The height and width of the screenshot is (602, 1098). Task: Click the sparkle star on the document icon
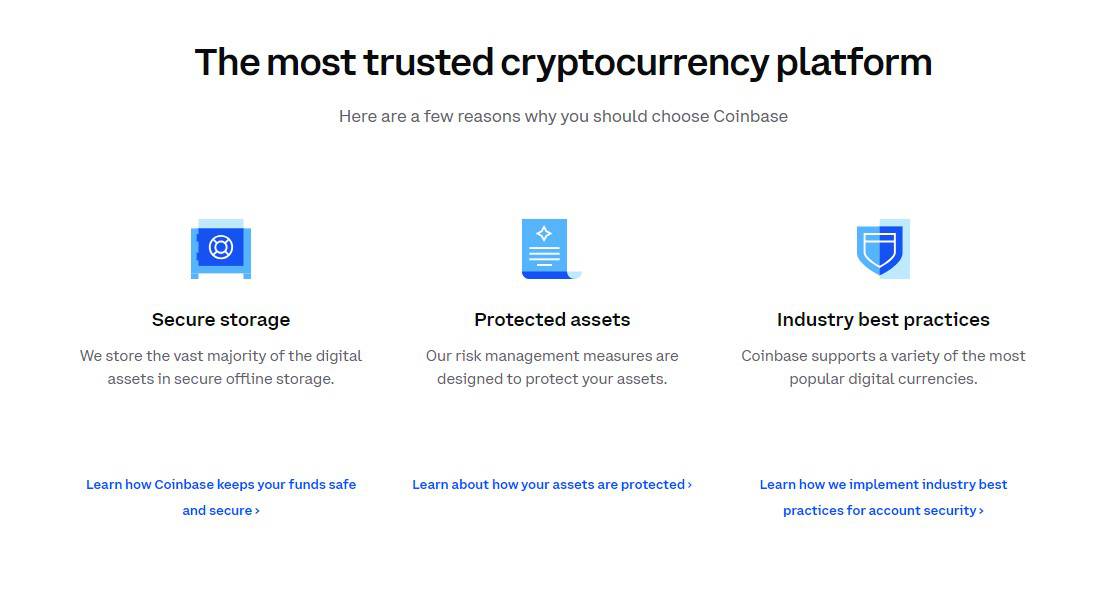(544, 234)
